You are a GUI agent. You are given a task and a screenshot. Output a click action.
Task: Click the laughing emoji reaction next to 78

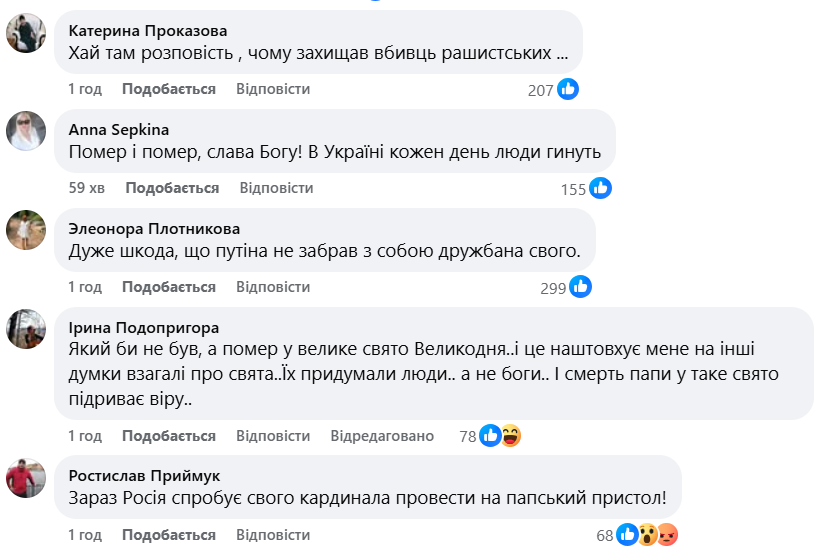point(511,436)
